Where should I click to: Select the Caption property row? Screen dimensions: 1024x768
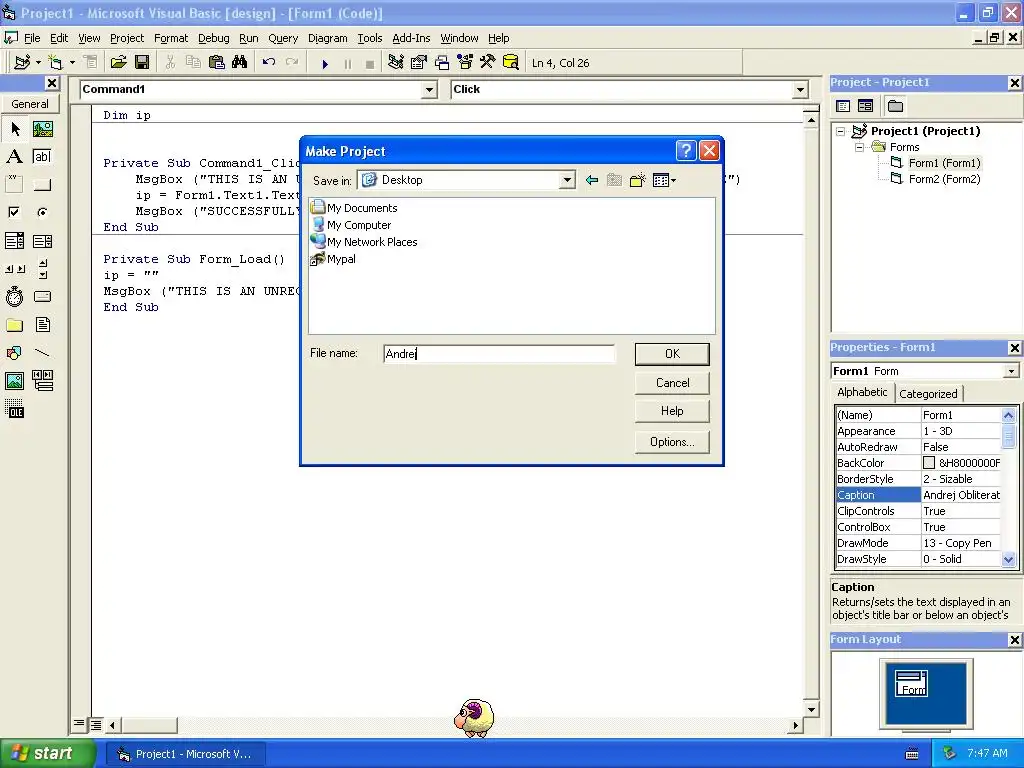point(918,495)
